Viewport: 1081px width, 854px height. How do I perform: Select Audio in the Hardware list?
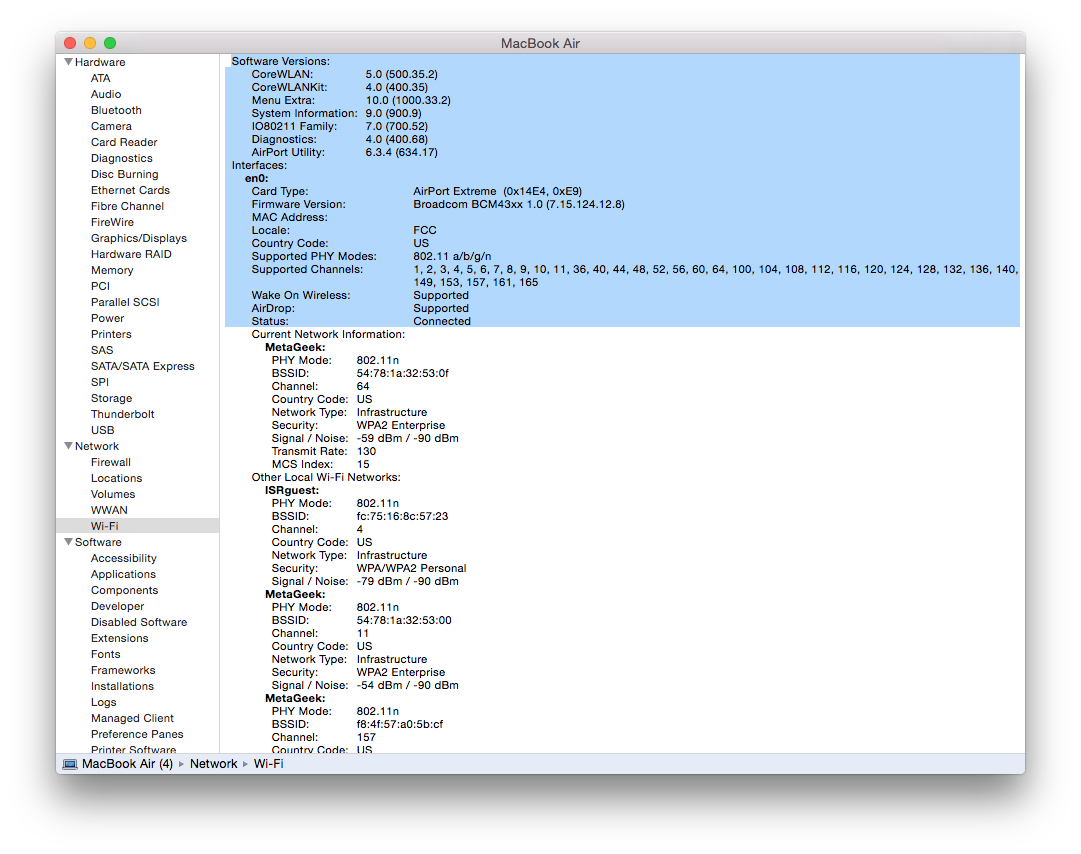click(106, 94)
